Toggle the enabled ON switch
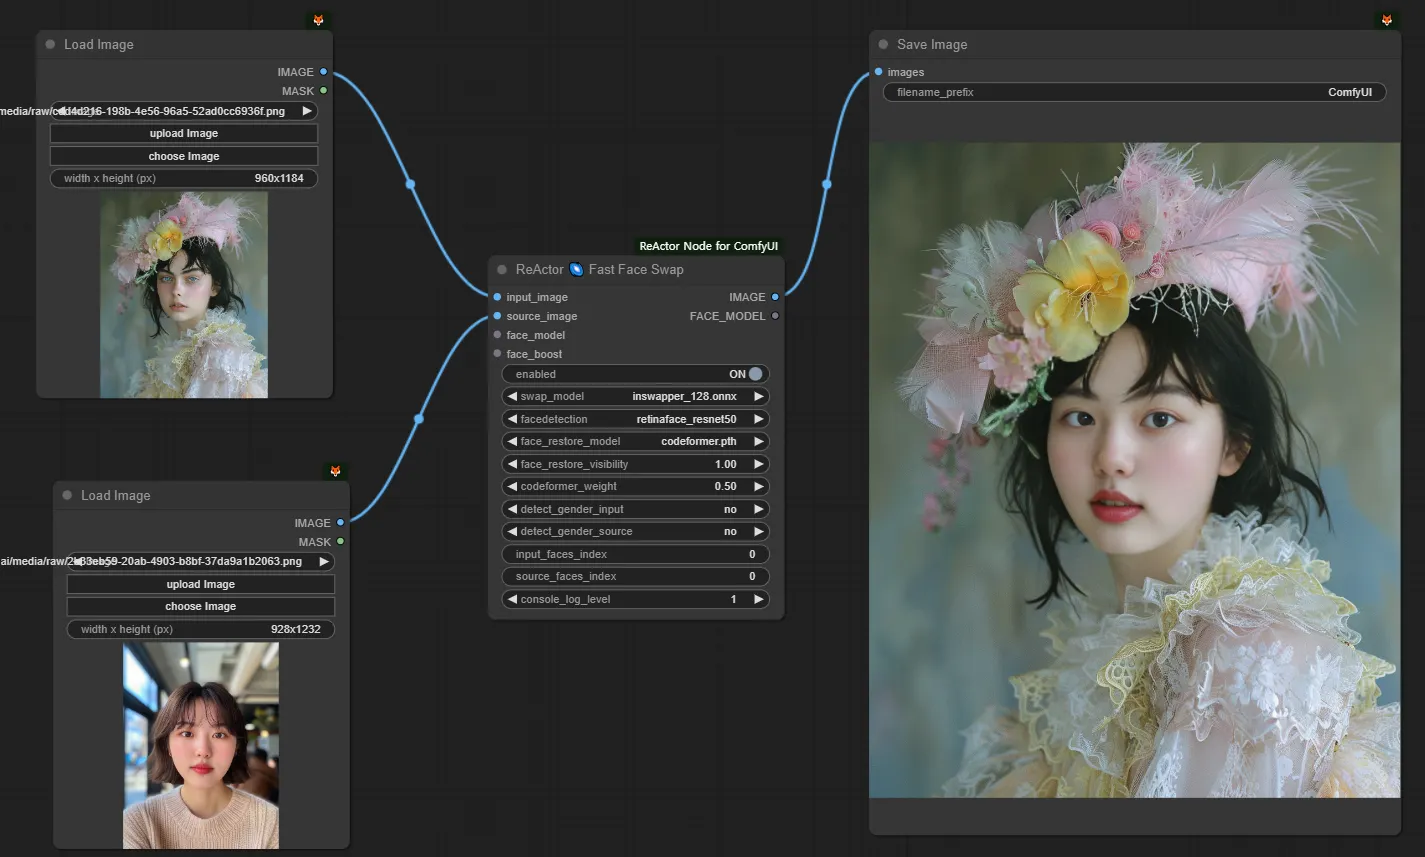1425x857 pixels. (x=754, y=374)
